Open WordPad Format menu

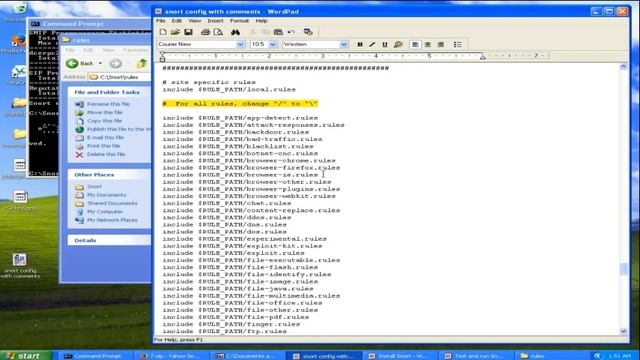click(239, 21)
